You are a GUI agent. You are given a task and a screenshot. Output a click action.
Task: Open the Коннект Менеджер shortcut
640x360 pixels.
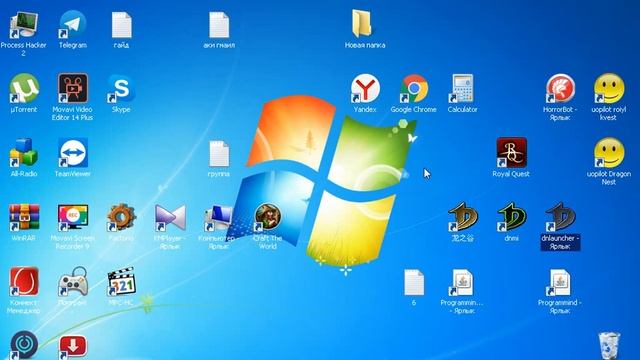(24, 281)
